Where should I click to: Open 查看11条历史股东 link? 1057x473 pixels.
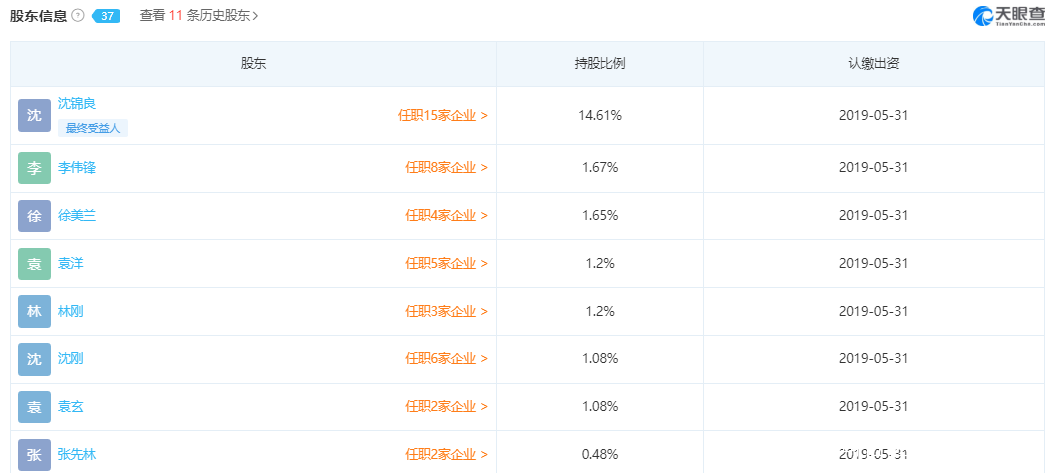(199, 16)
